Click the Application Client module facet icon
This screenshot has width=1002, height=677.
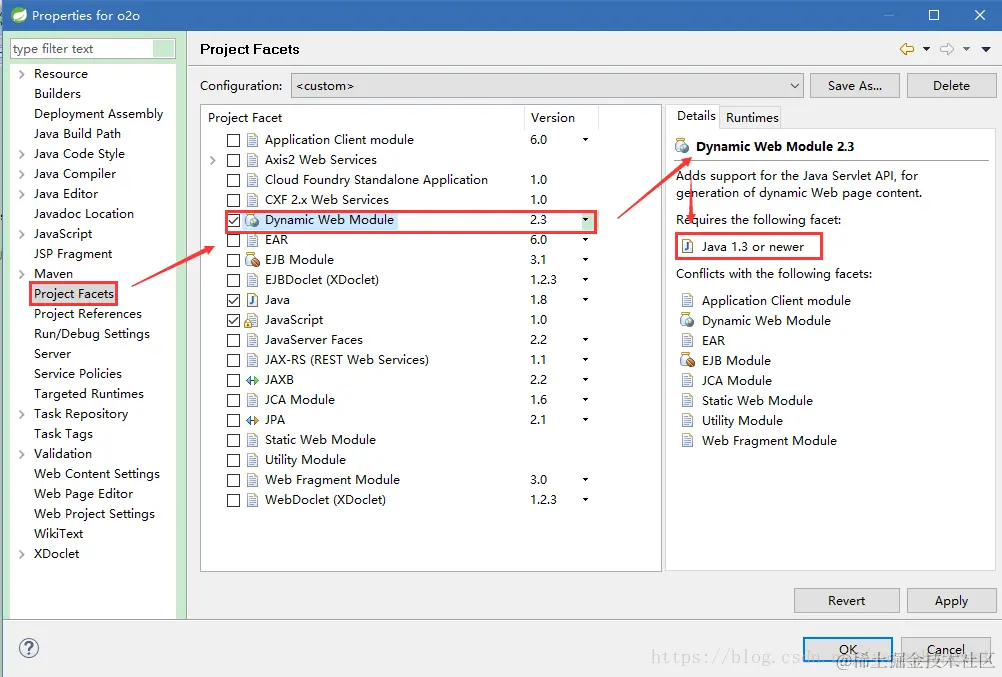pos(252,140)
